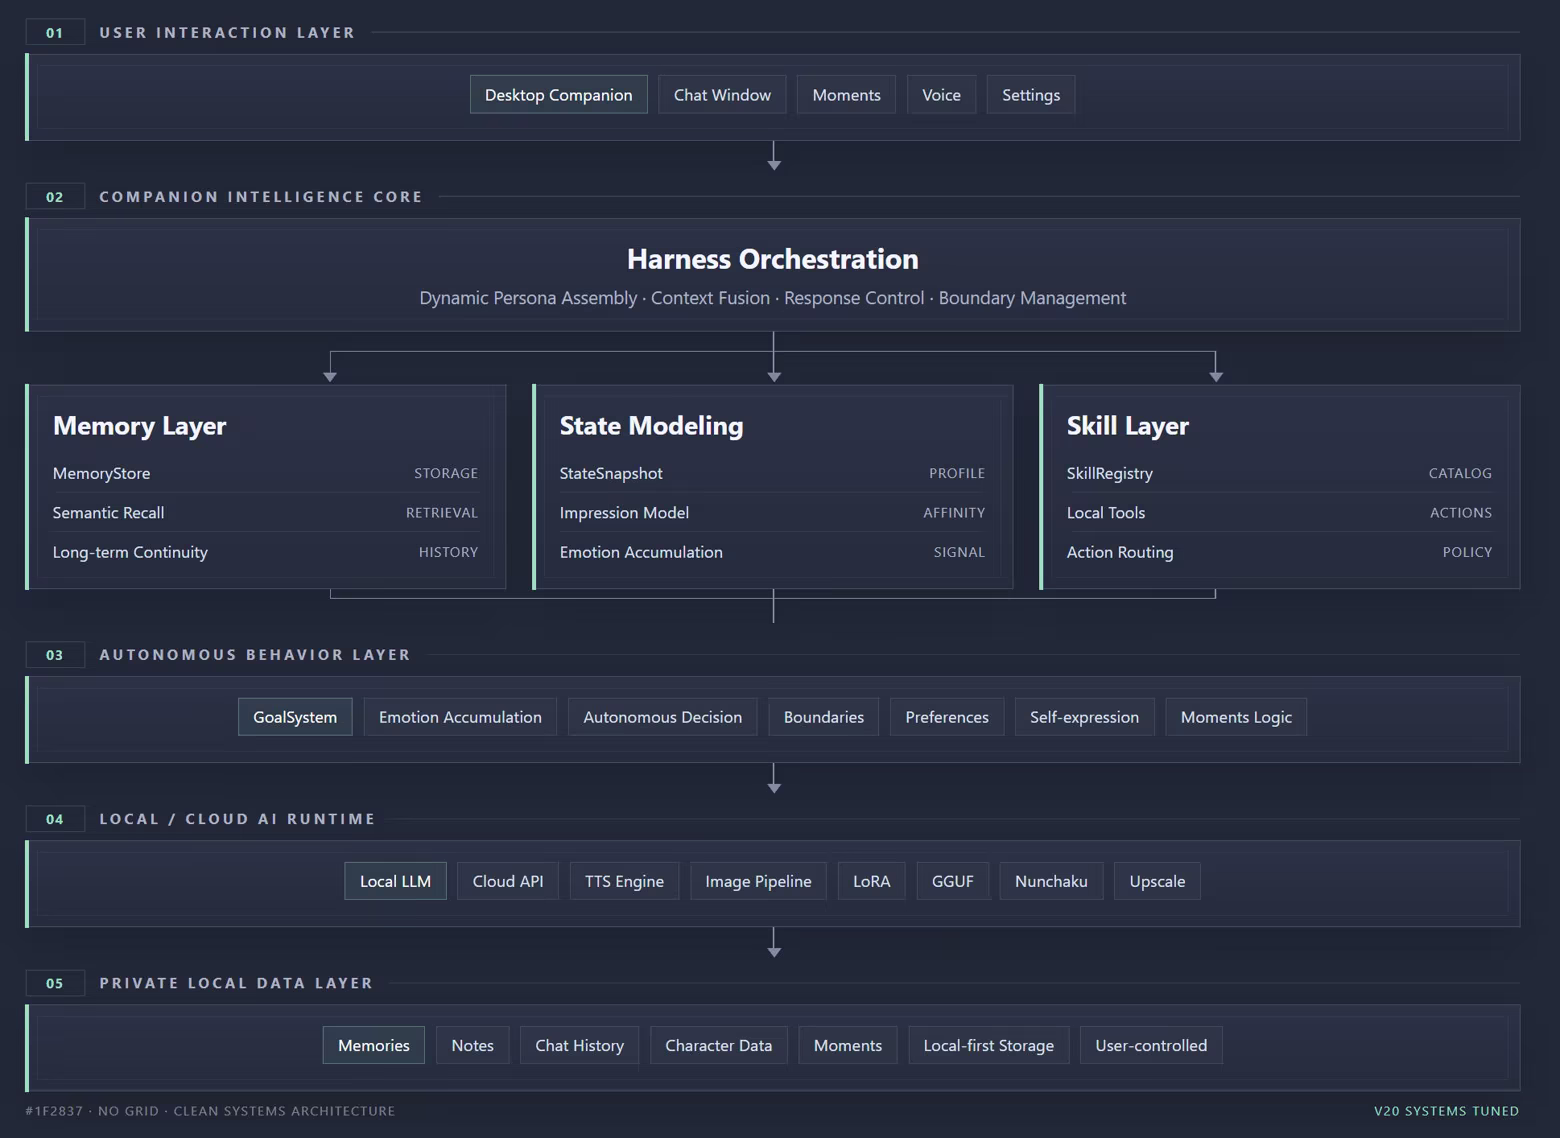This screenshot has width=1560, height=1138.
Task: Select the Desktop Companion chip
Action: click(x=558, y=95)
